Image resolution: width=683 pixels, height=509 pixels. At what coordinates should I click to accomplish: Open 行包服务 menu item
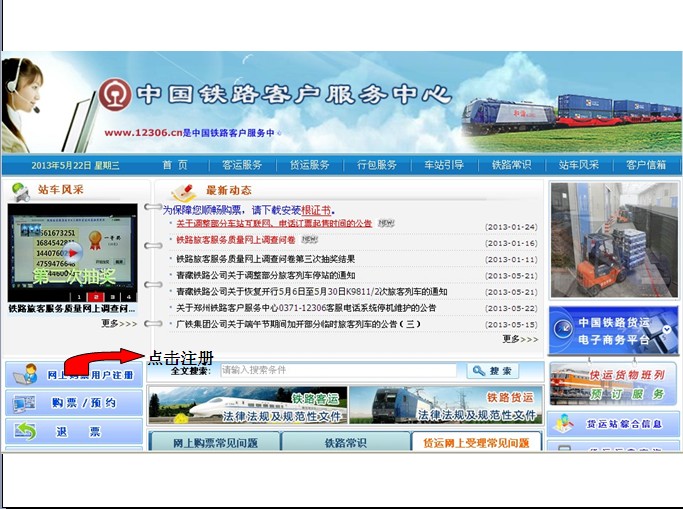[376, 165]
